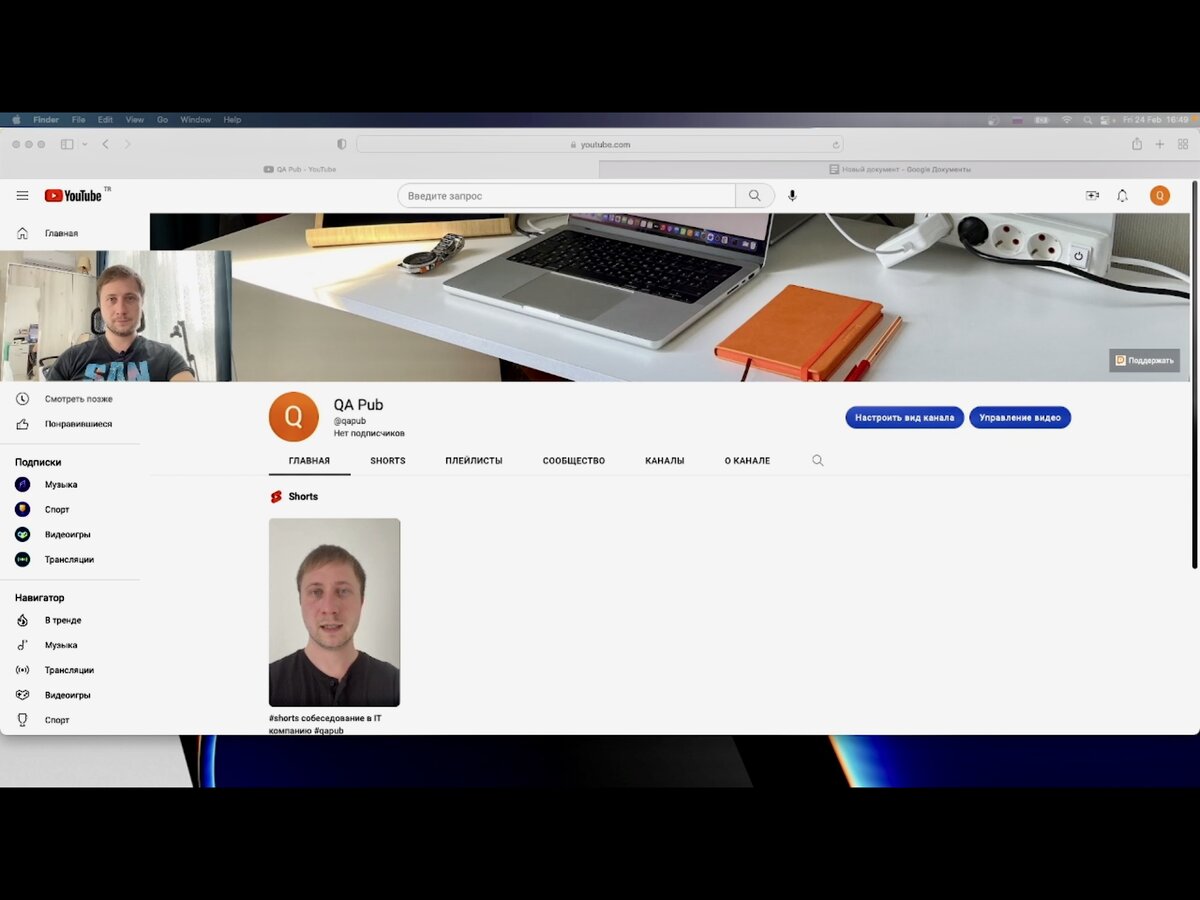
Task: Click the Safari share icon
Action: coord(1137,144)
